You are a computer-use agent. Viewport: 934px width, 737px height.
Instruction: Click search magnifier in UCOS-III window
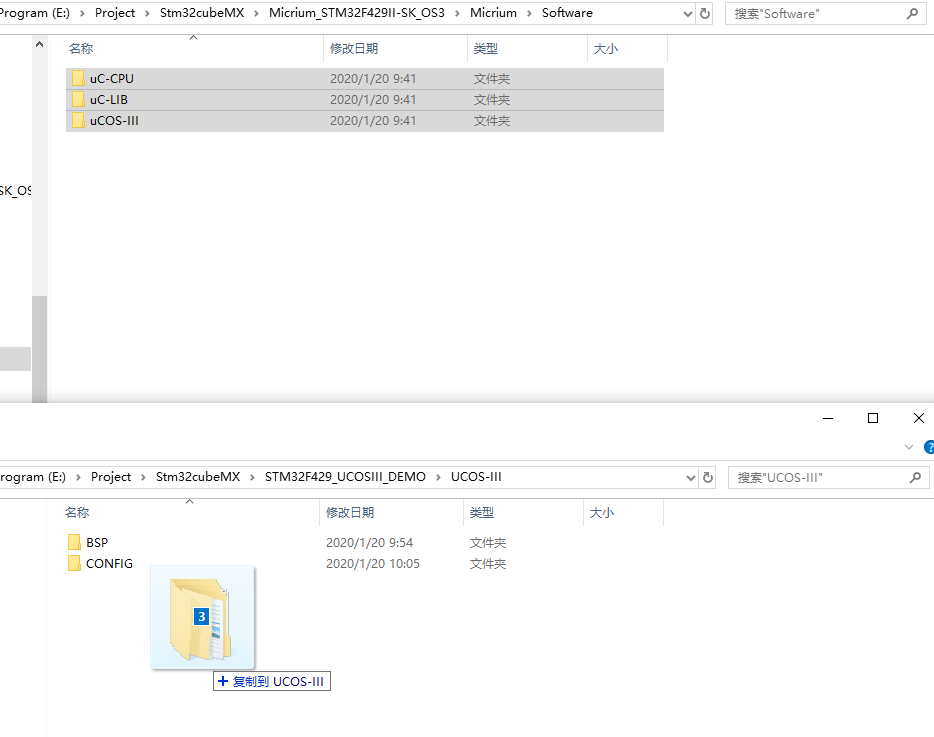point(915,477)
